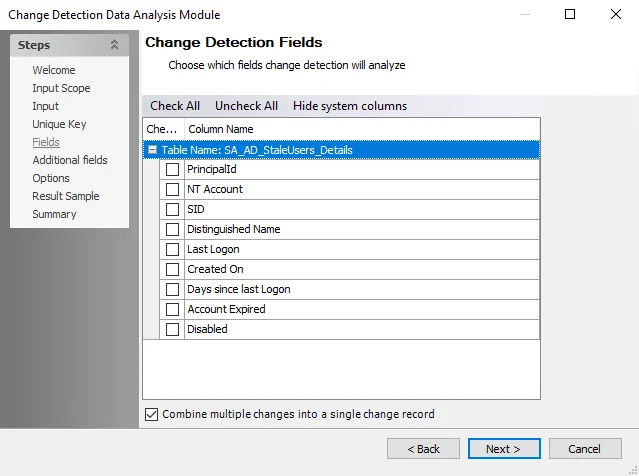This screenshot has height=476, width=639.
Task: Check the Days since last Logon checkbox
Action: pyautogui.click(x=172, y=289)
